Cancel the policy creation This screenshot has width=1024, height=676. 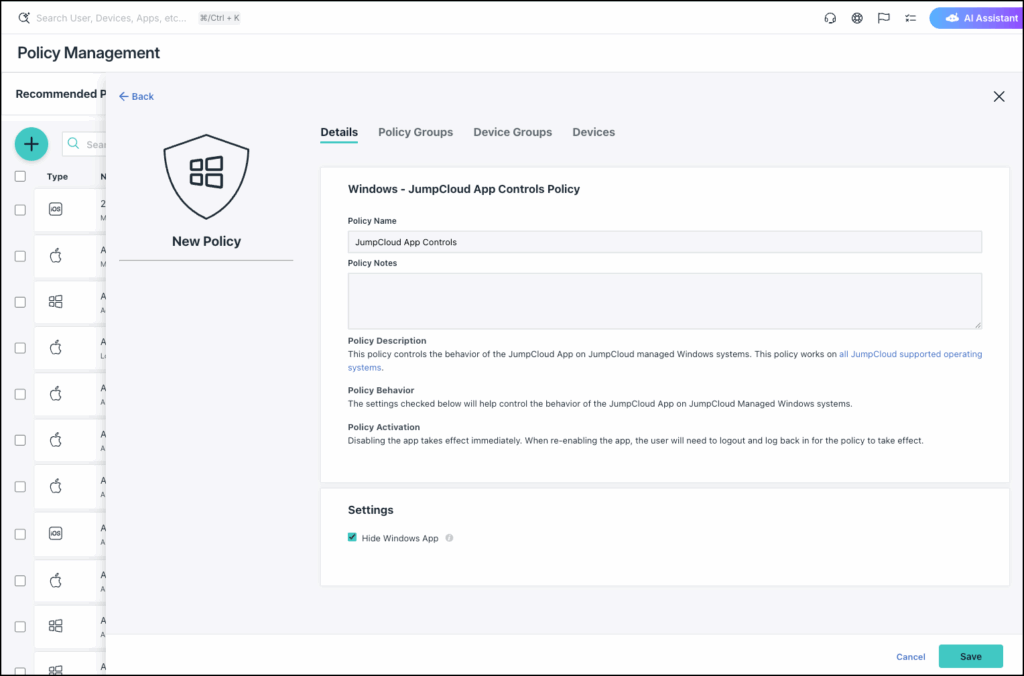coord(910,657)
